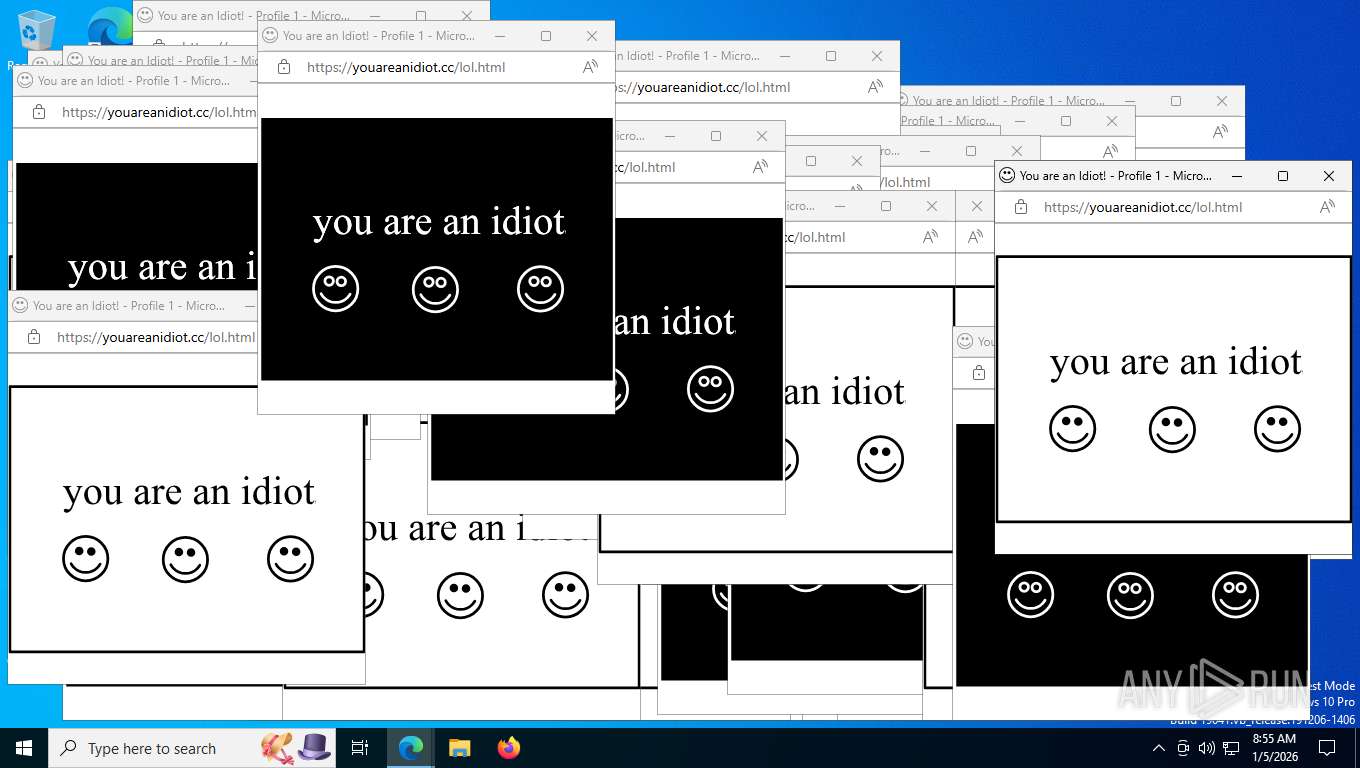Click the black smiley in center white 'an idiot' window
This screenshot has height=768, width=1360.
coord(881,458)
